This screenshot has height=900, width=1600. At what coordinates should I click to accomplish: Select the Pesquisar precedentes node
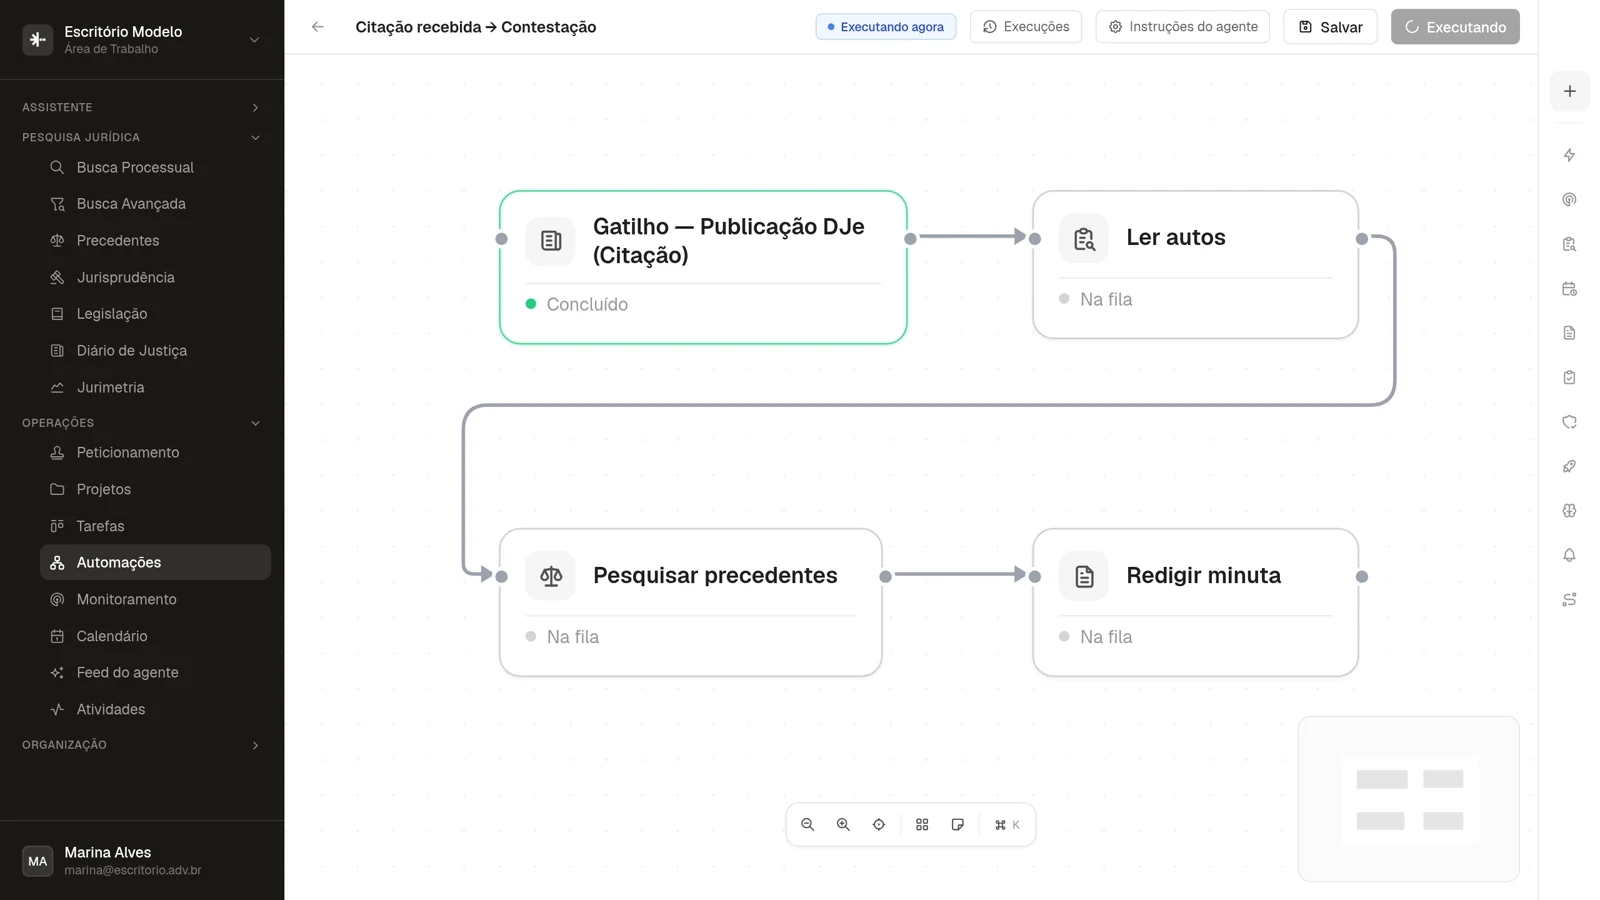(691, 602)
